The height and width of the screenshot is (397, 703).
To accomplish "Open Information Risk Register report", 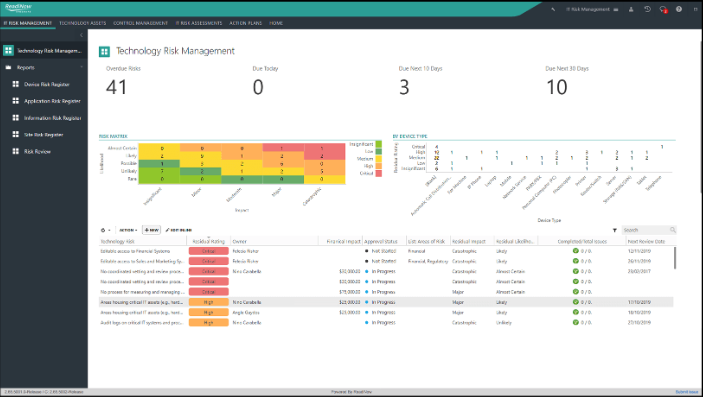I will click(52, 118).
